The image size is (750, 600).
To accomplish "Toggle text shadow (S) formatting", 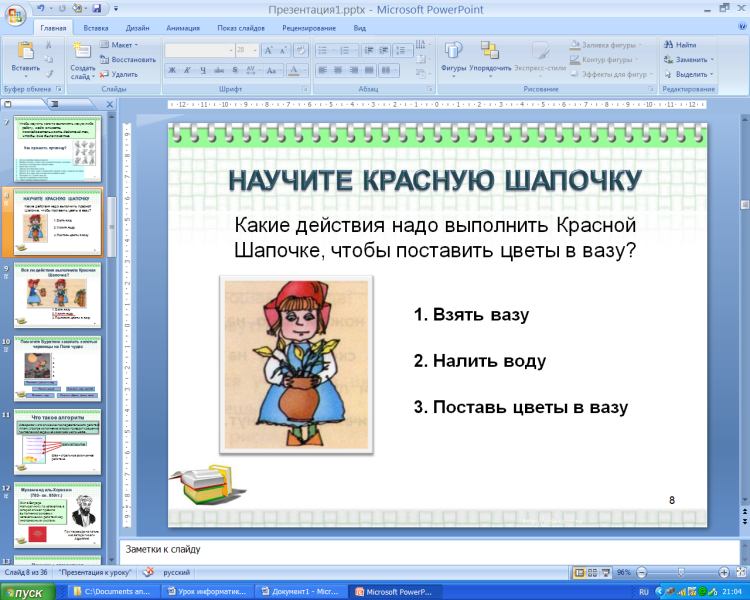I will (235, 70).
